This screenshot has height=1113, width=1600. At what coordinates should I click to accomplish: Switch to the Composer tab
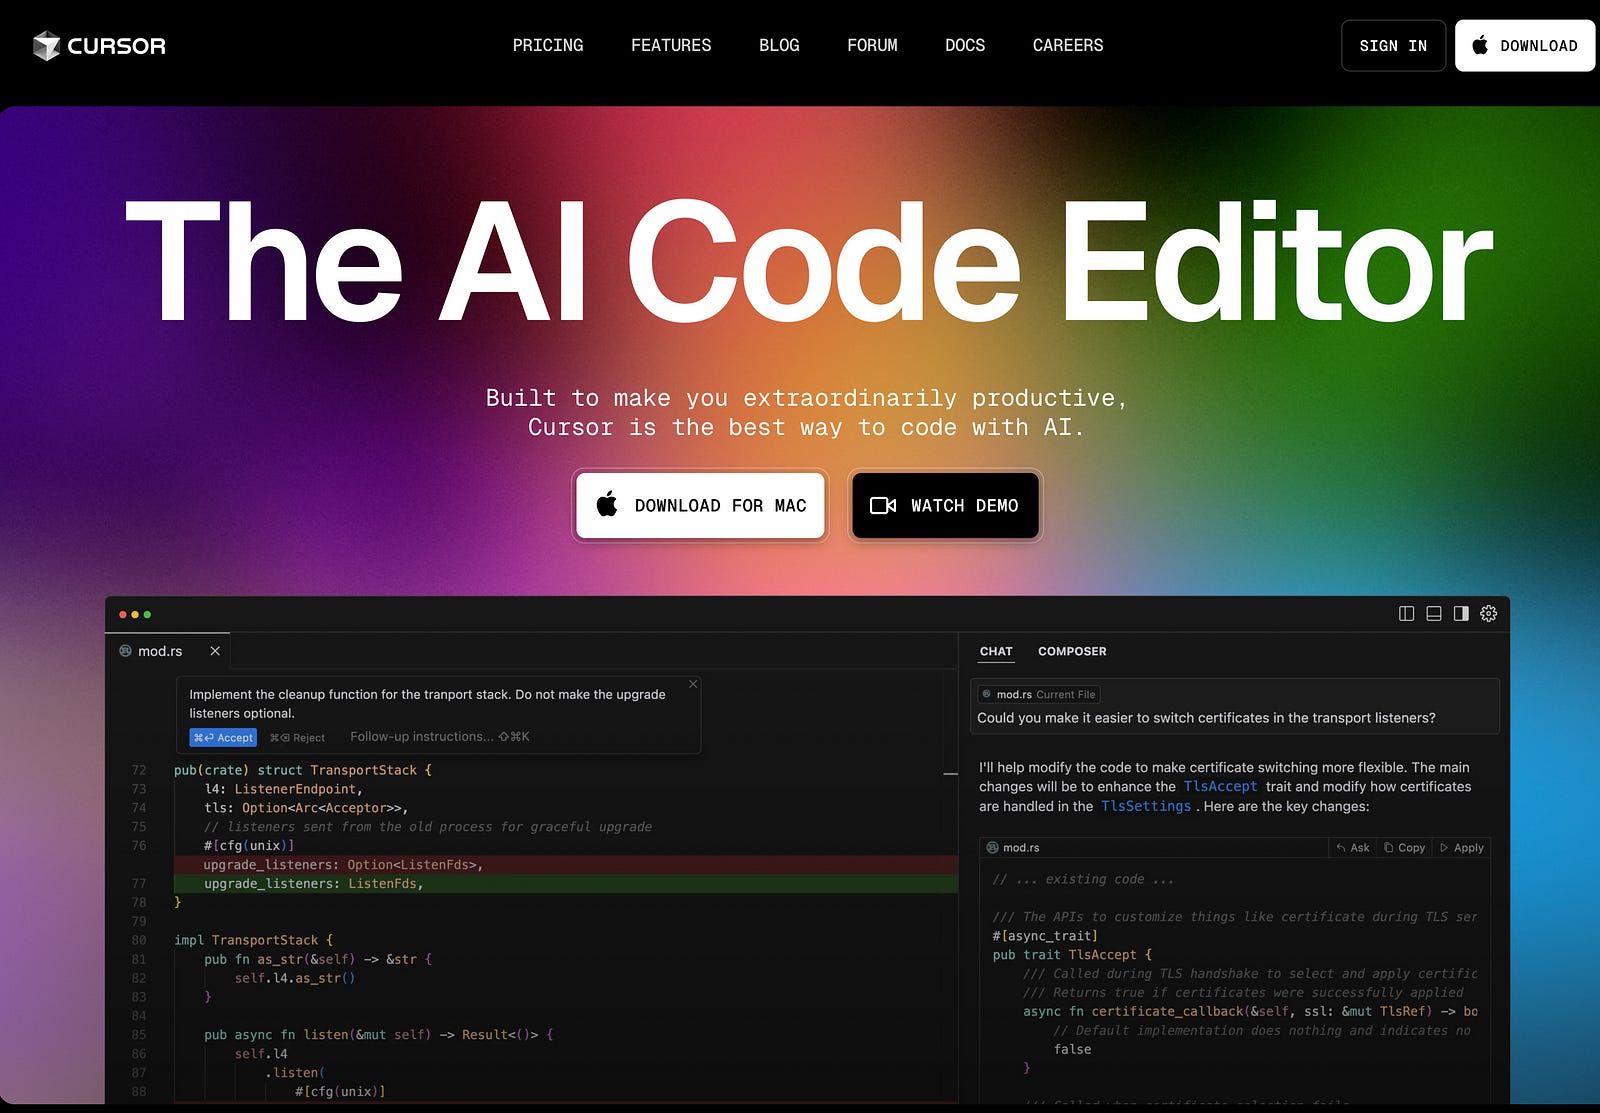(x=1072, y=651)
